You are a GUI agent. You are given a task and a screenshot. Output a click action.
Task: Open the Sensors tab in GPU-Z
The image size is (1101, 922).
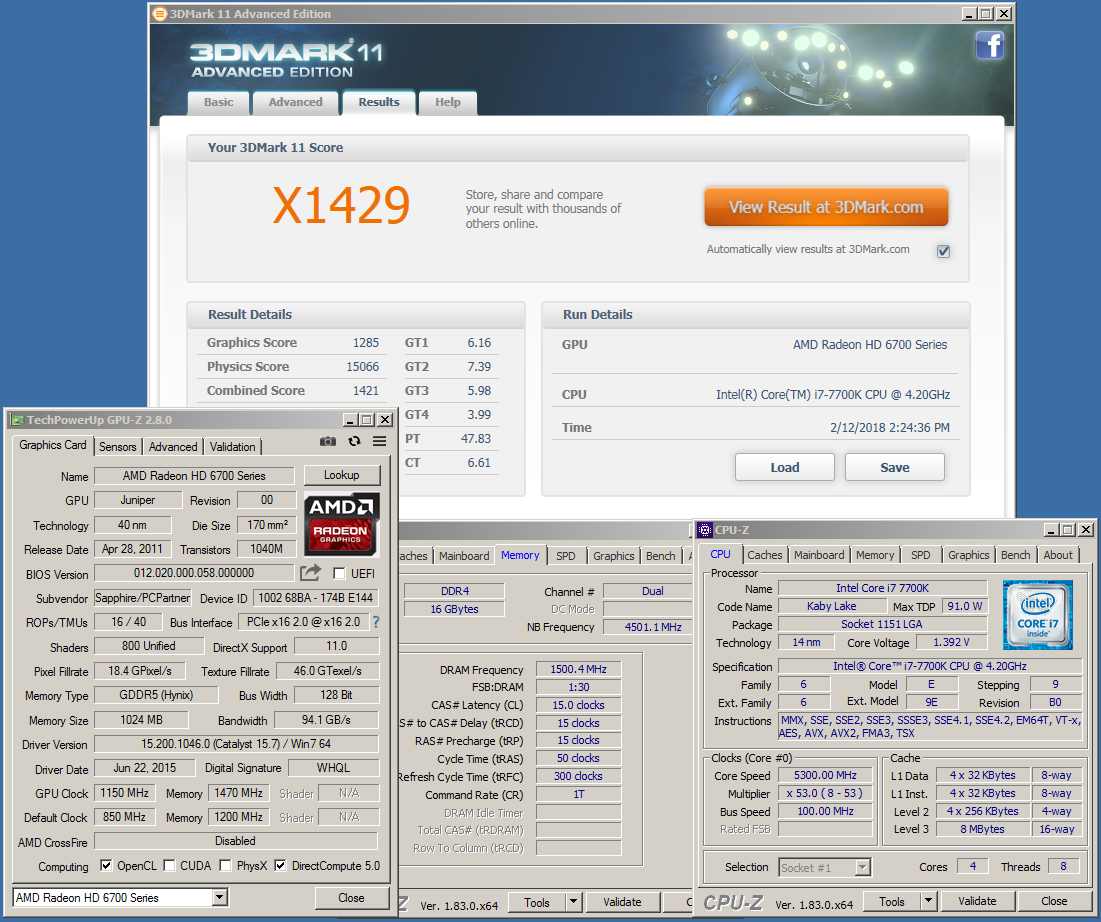[x=117, y=447]
